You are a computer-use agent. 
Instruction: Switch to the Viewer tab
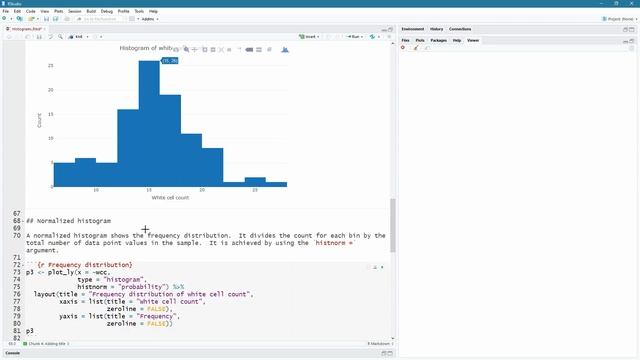pyautogui.click(x=473, y=40)
